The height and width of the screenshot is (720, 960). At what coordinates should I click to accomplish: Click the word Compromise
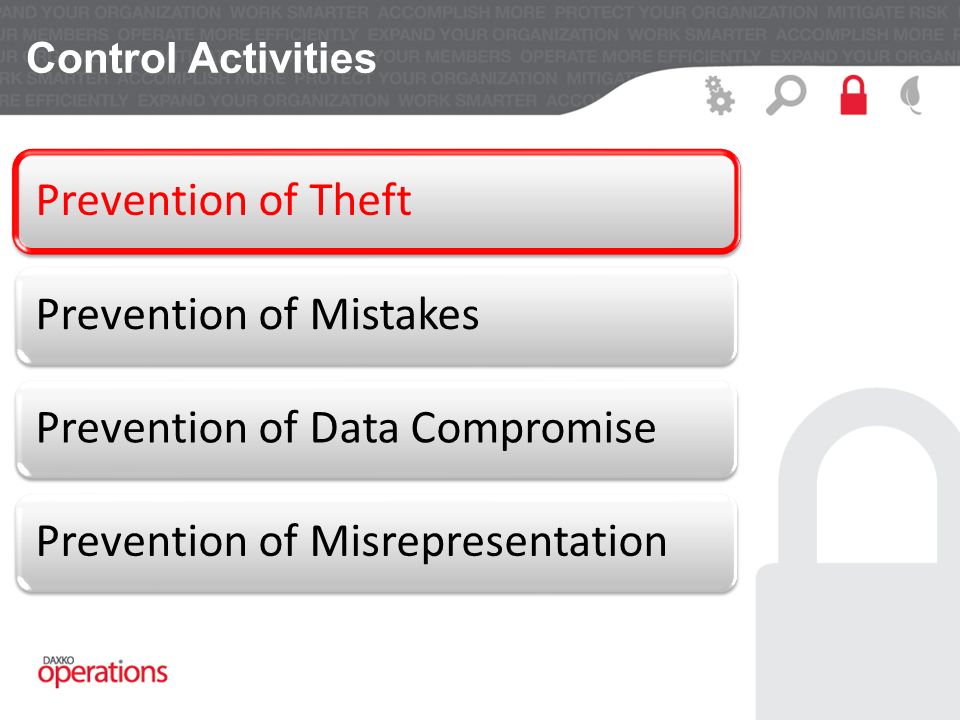pos(533,429)
